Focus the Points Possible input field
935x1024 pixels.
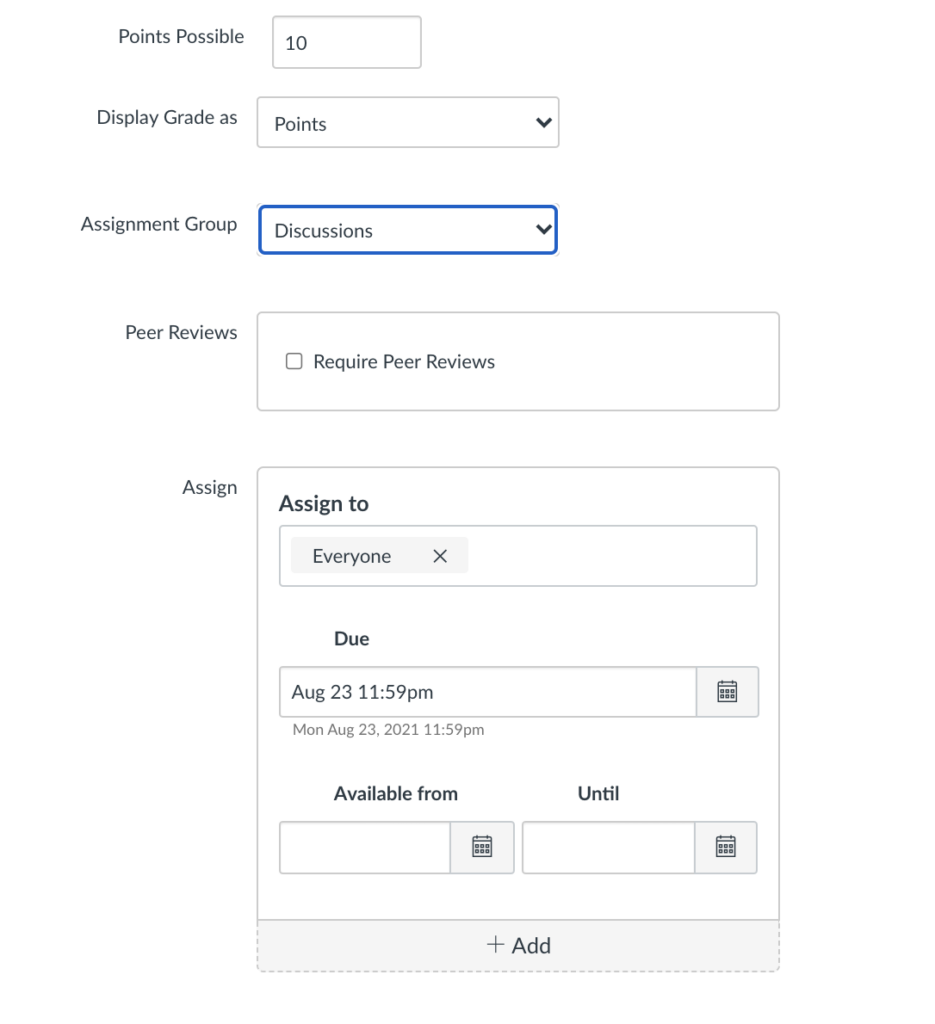(346, 43)
